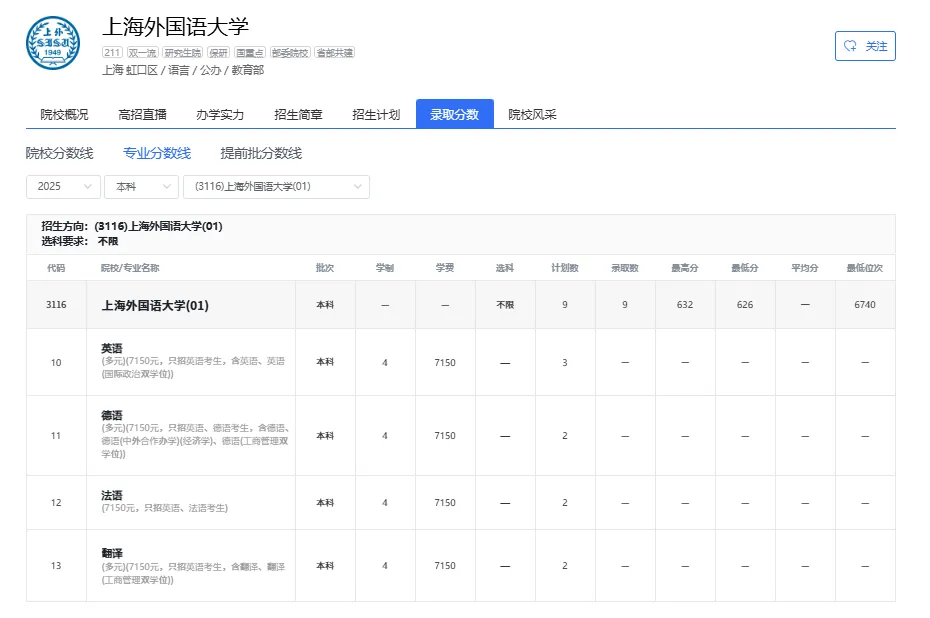Screen dimensions: 930x618
Task: Click the 计划数 column header
Action: click(565, 268)
